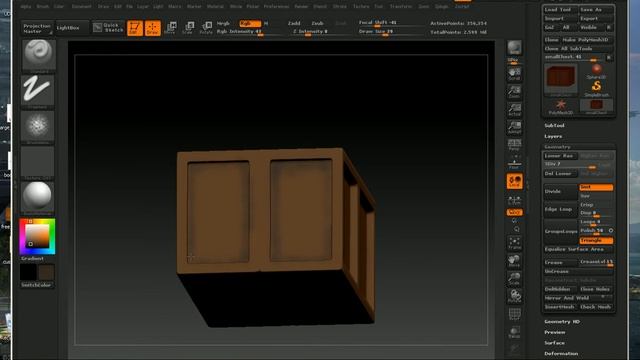The width and height of the screenshot is (640, 360).
Task: Click the Load Tool button
Action: pyautogui.click(x=560, y=9)
